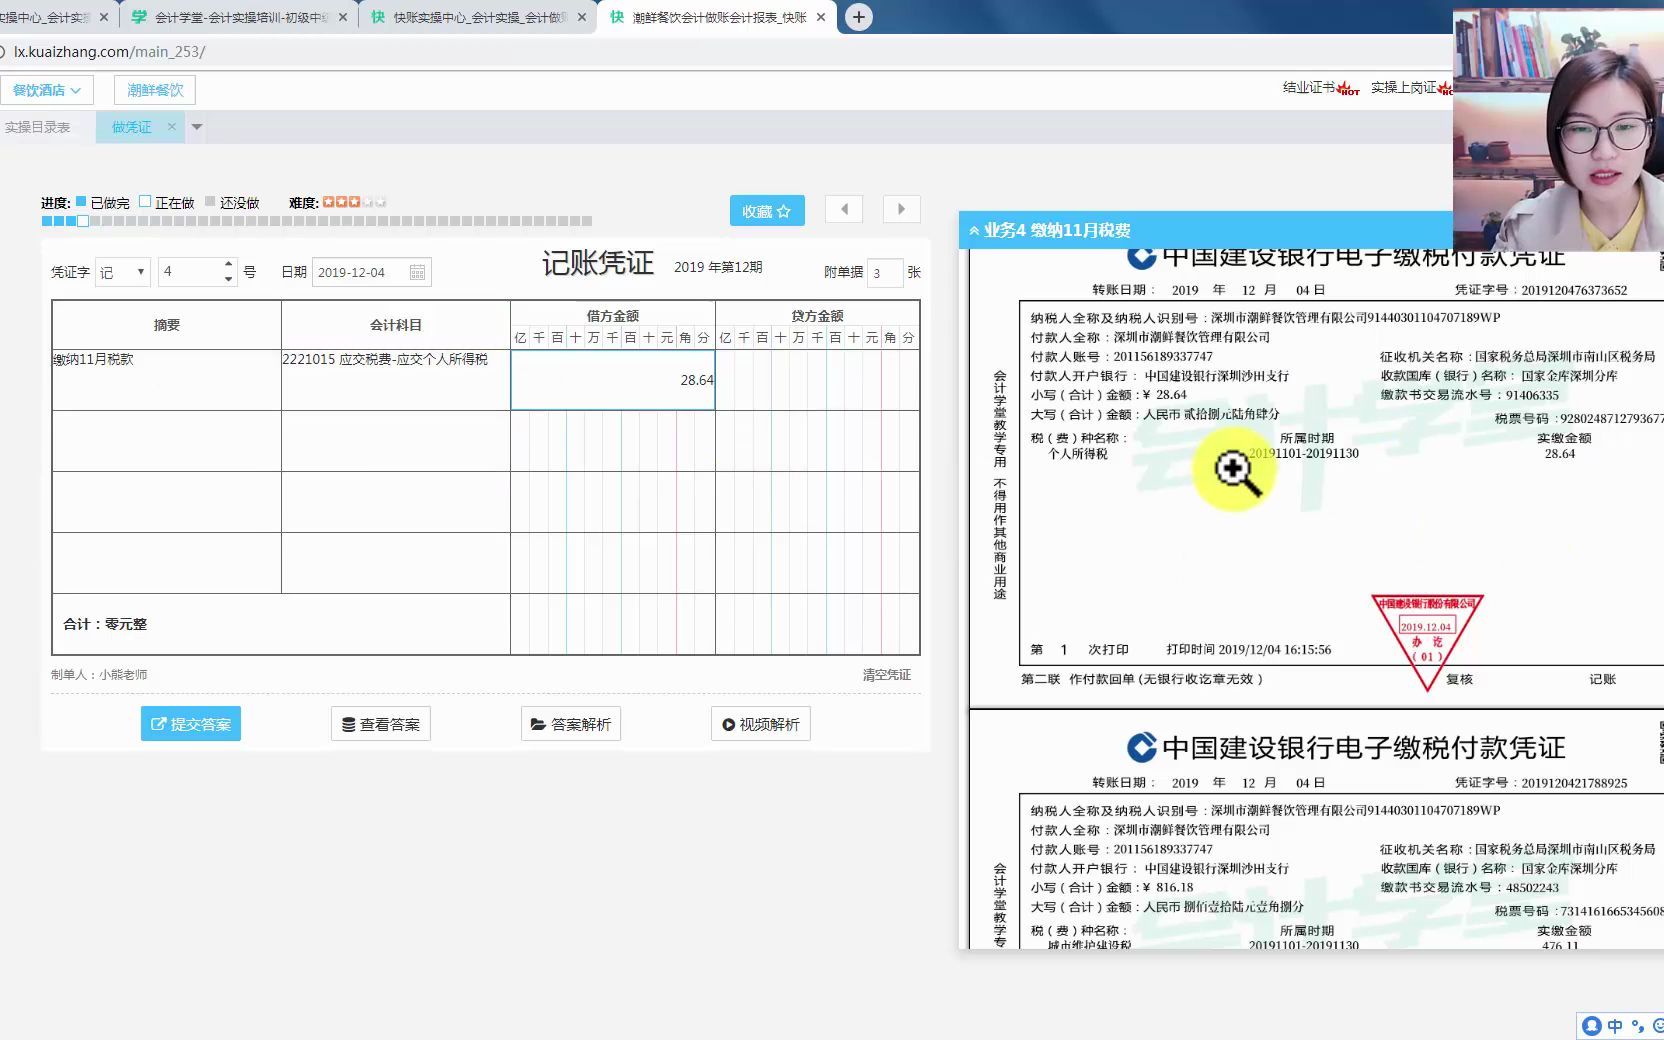The height and width of the screenshot is (1040, 1664).
Task: Go to previous task with left arrow
Action: (844, 209)
